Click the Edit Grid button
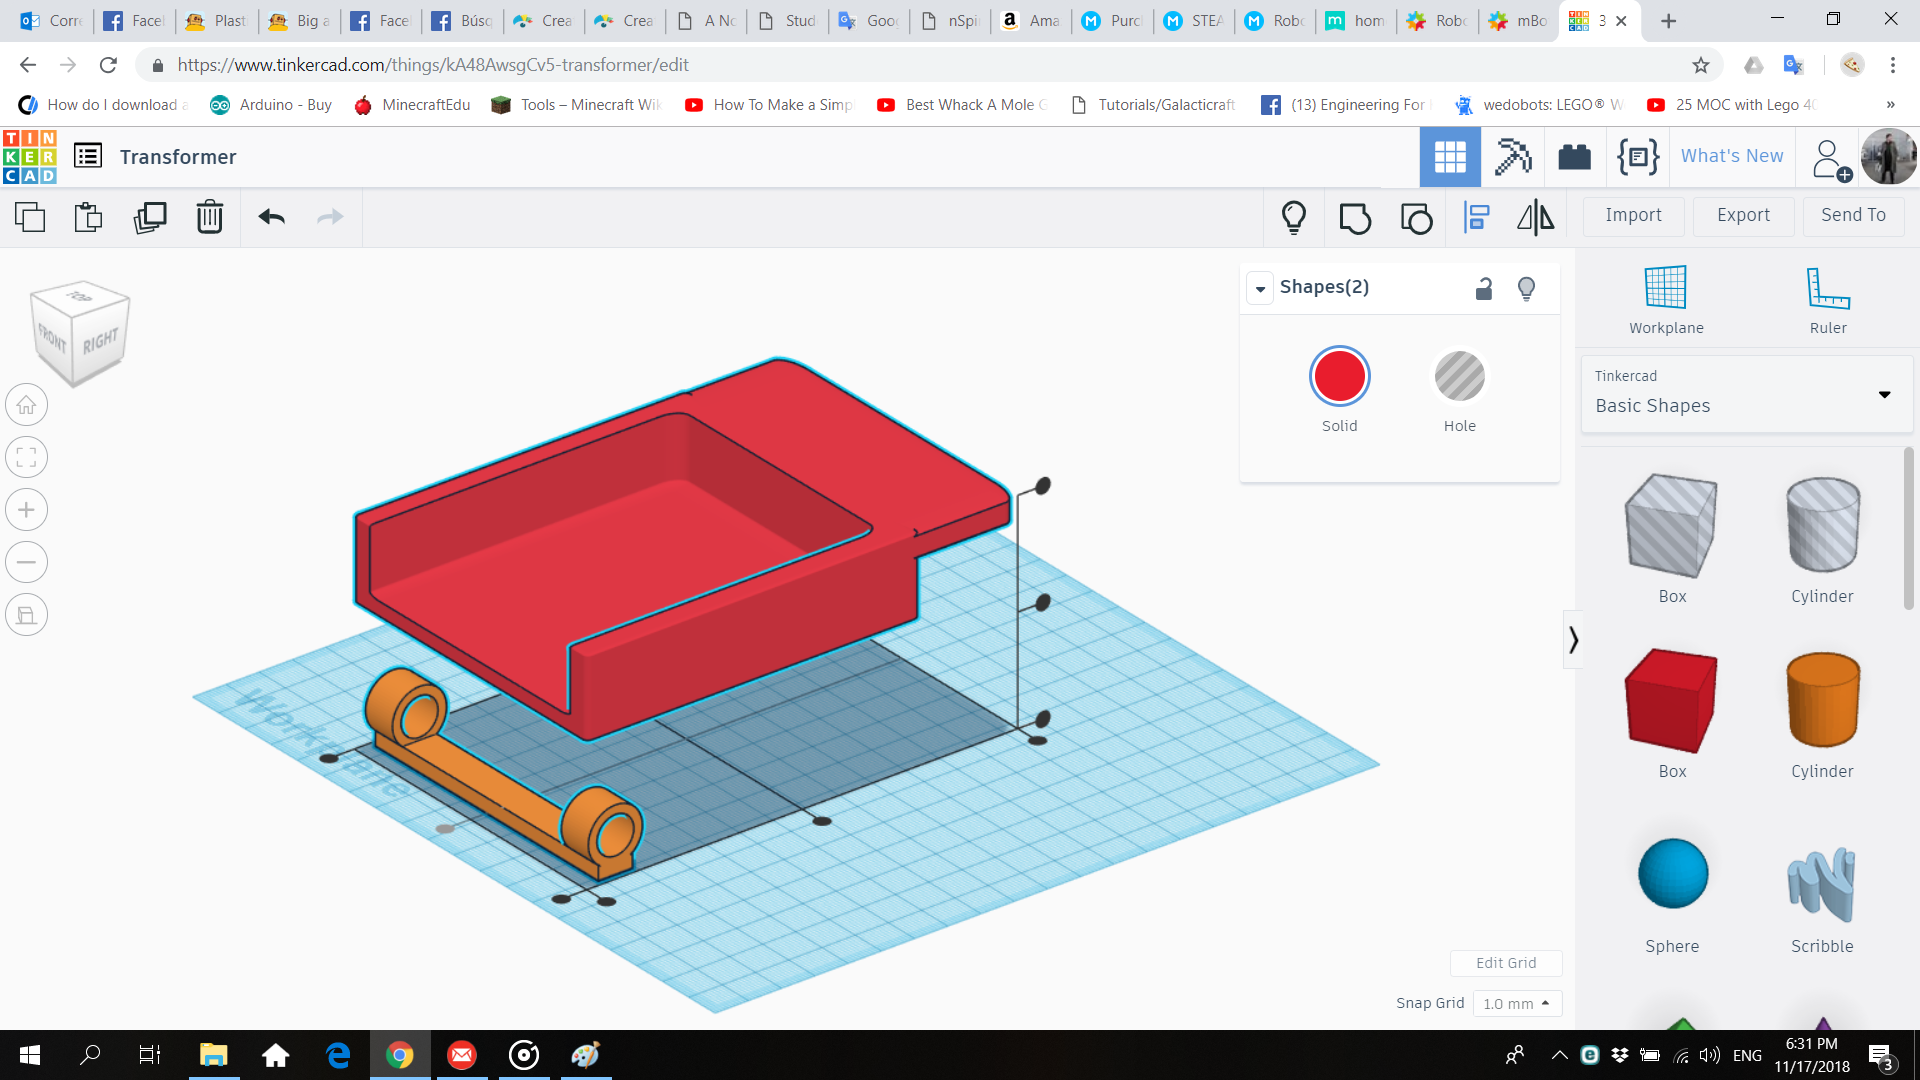This screenshot has height=1080, width=1920. (x=1505, y=963)
